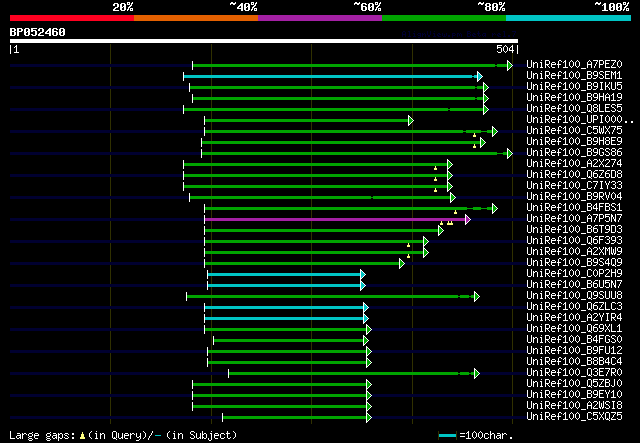This screenshot has width=640, height=443.
Task: Select the UniRef100_B4FBS1 label
Action: point(574,208)
